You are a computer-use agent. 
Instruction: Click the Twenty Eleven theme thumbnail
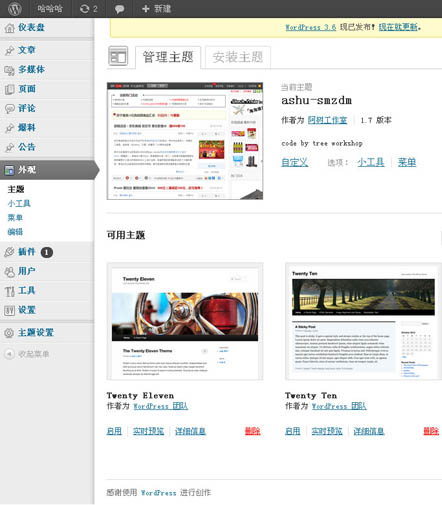pyautogui.click(x=185, y=321)
